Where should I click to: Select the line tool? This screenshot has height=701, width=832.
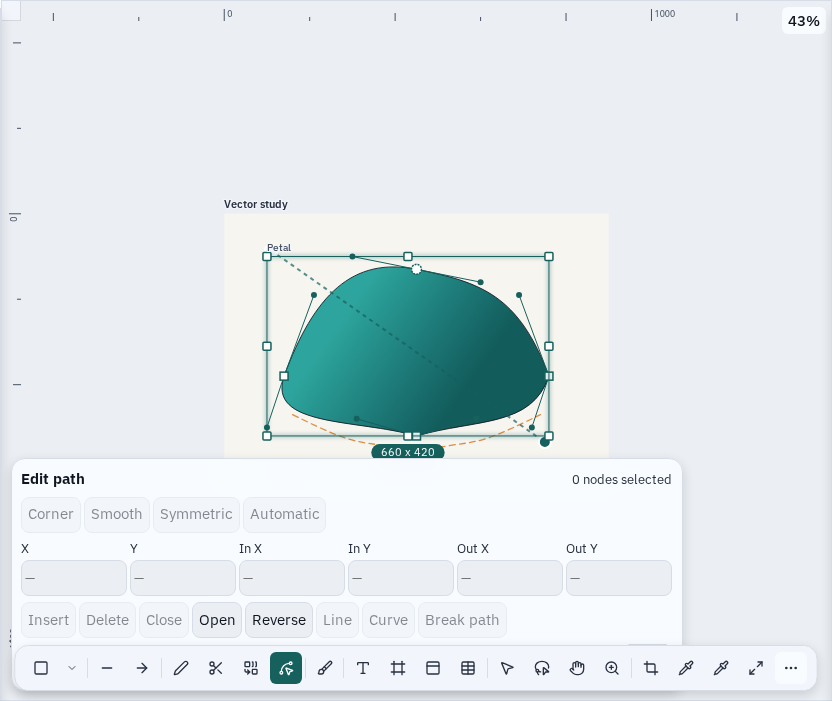coord(107,668)
